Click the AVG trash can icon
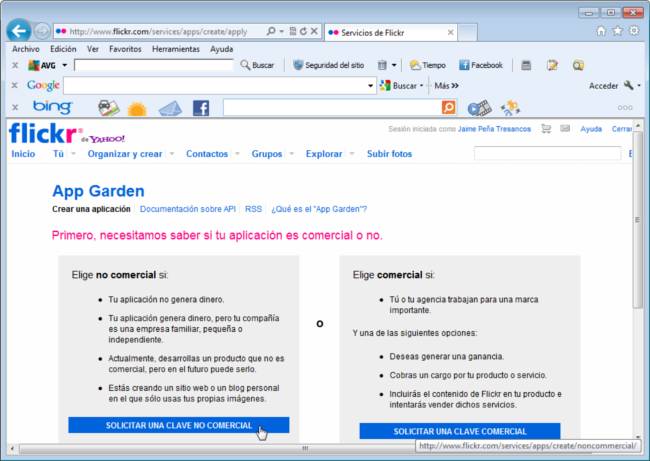Image resolution: width=650 pixels, height=461 pixels. tap(382, 65)
